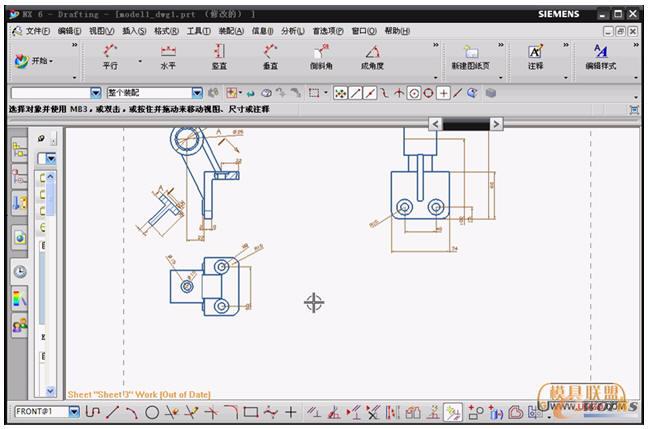Toggle the highlighted sketch constraint button in bottom toolbar
This screenshot has height=429, width=648.
pyautogui.click(x=453, y=412)
